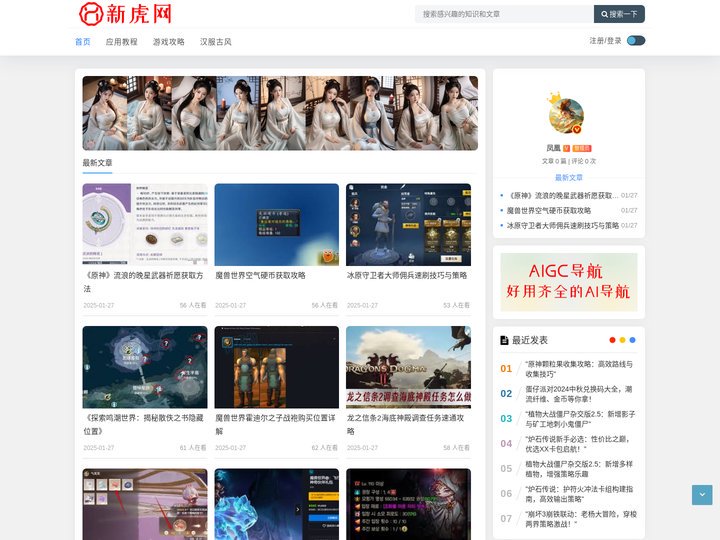Click the 冰原守卫者大师佣兵速刷技巧与策略 card title
This screenshot has width=720, height=540.
tap(407, 276)
